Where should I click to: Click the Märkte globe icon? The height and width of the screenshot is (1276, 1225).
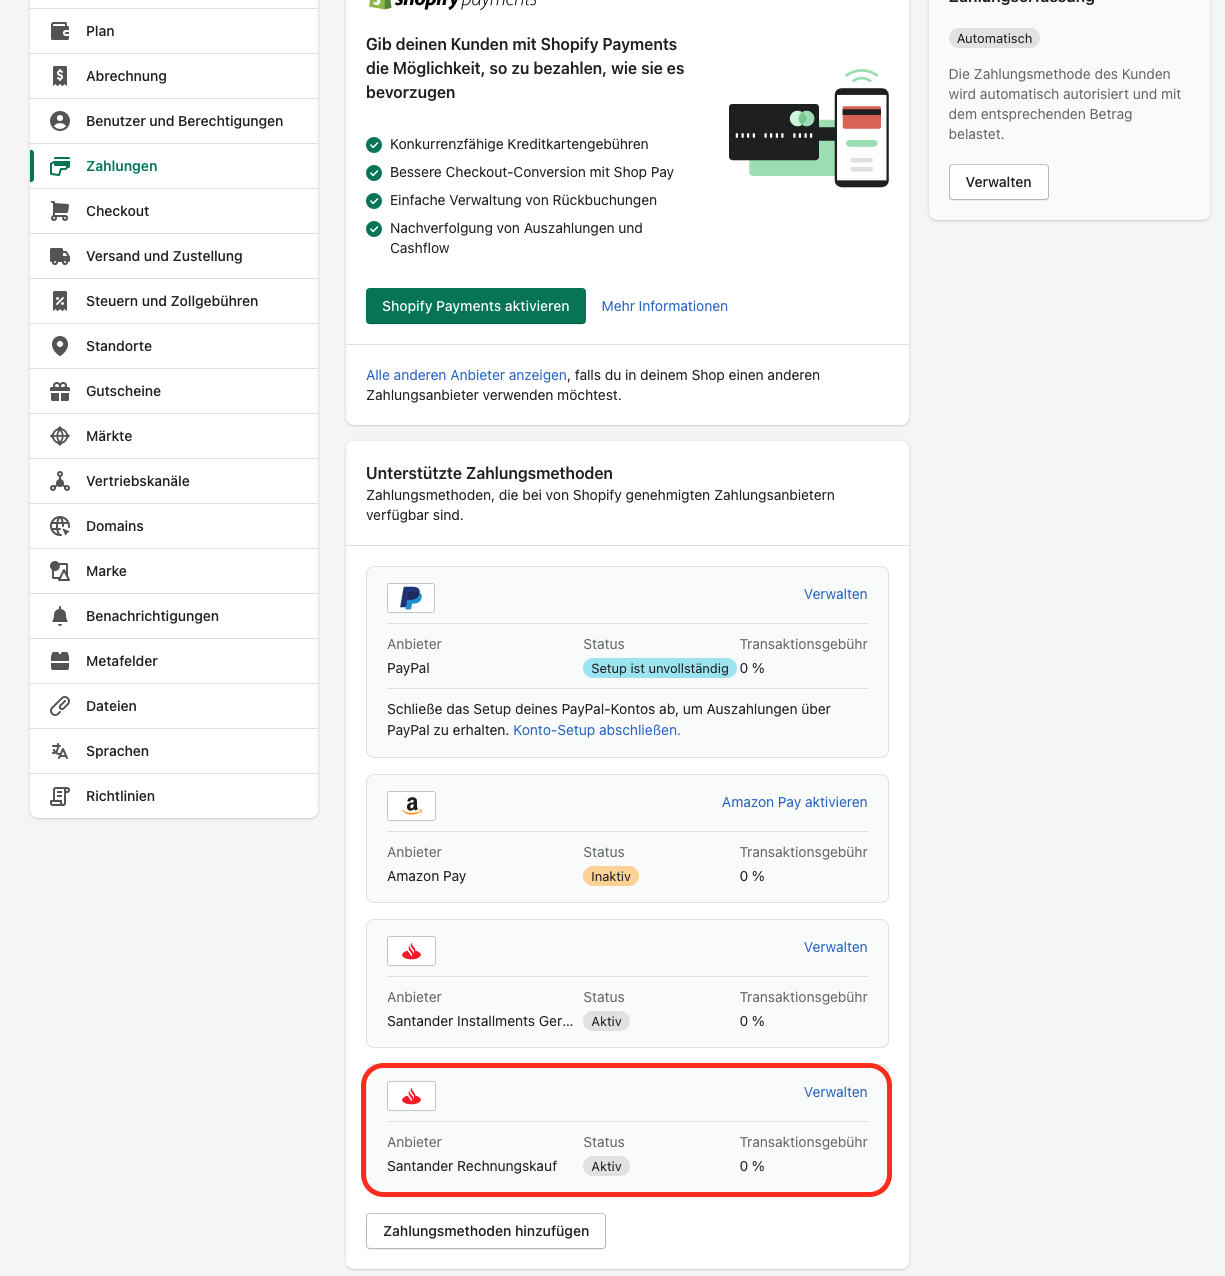click(x=60, y=436)
